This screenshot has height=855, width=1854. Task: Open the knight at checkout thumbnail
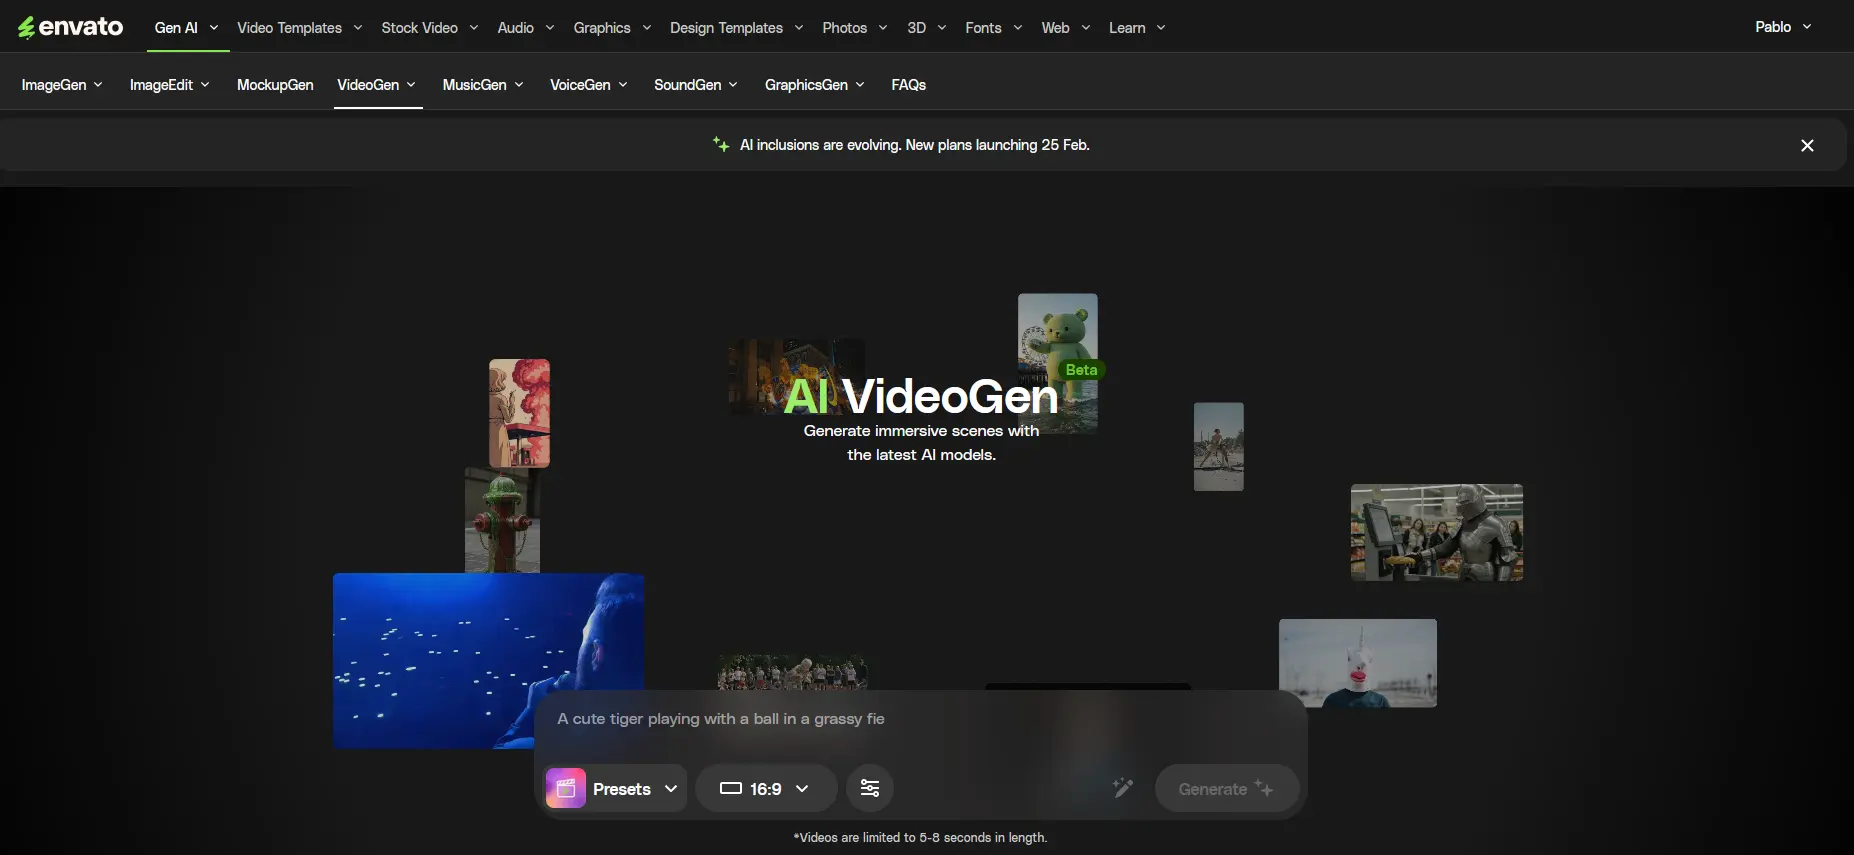click(1437, 532)
